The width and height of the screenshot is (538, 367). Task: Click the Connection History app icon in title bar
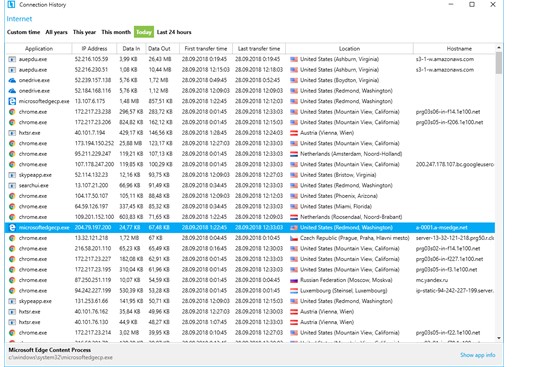pos(11,4)
